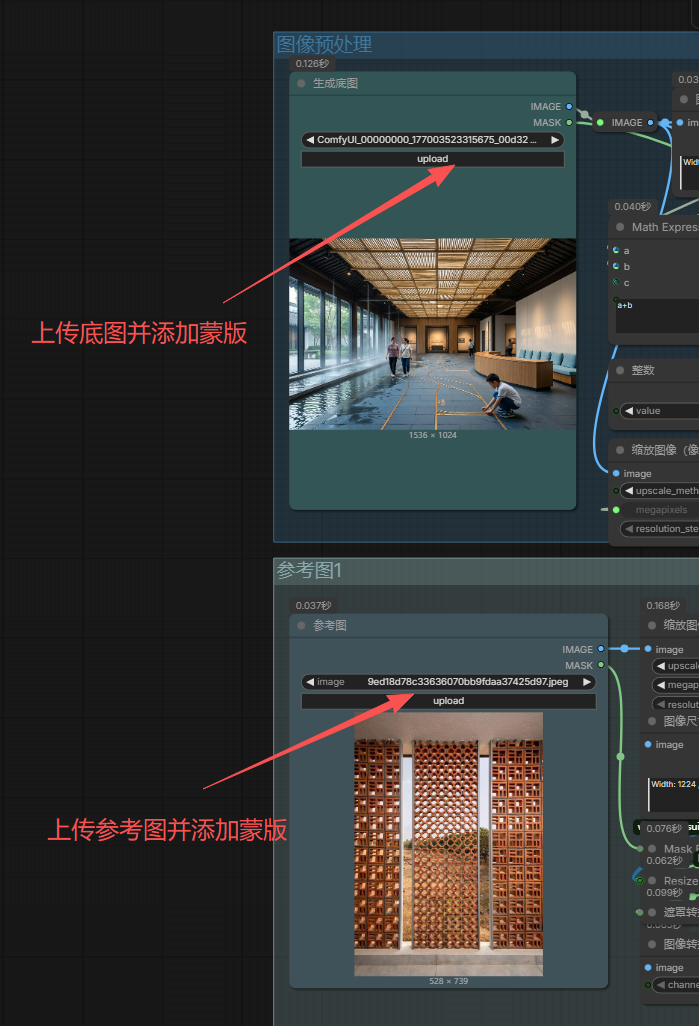699x1026 pixels.
Task: Toggle collapse dot of 缩放图像 node in 图像预处理
Action: (x=620, y=450)
